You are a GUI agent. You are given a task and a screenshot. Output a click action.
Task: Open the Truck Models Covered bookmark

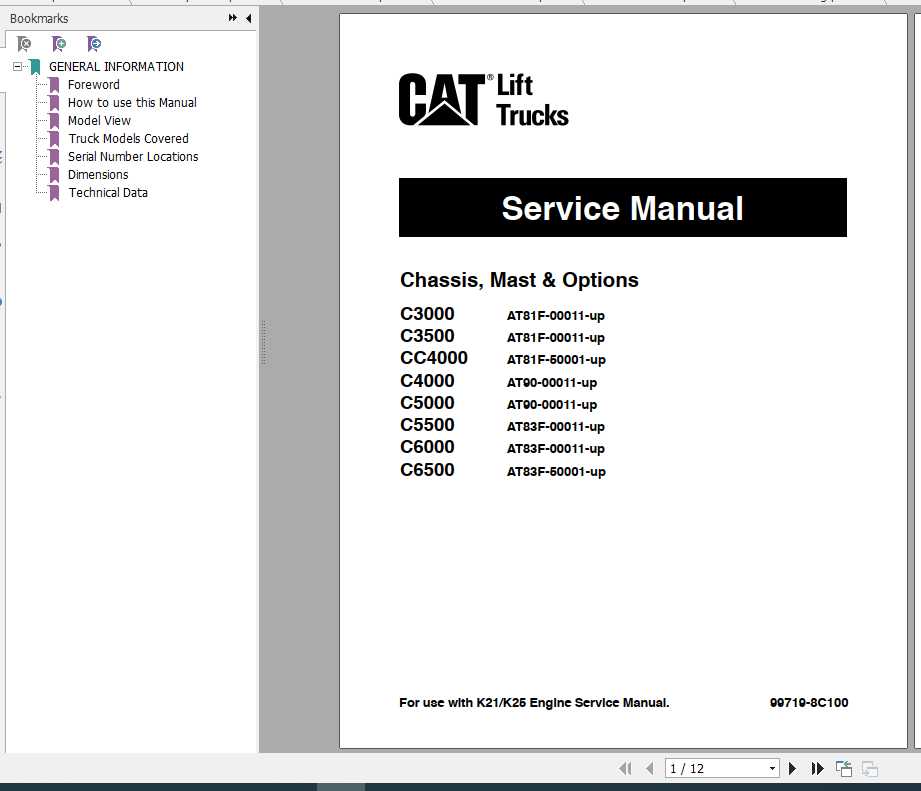[x=129, y=139]
